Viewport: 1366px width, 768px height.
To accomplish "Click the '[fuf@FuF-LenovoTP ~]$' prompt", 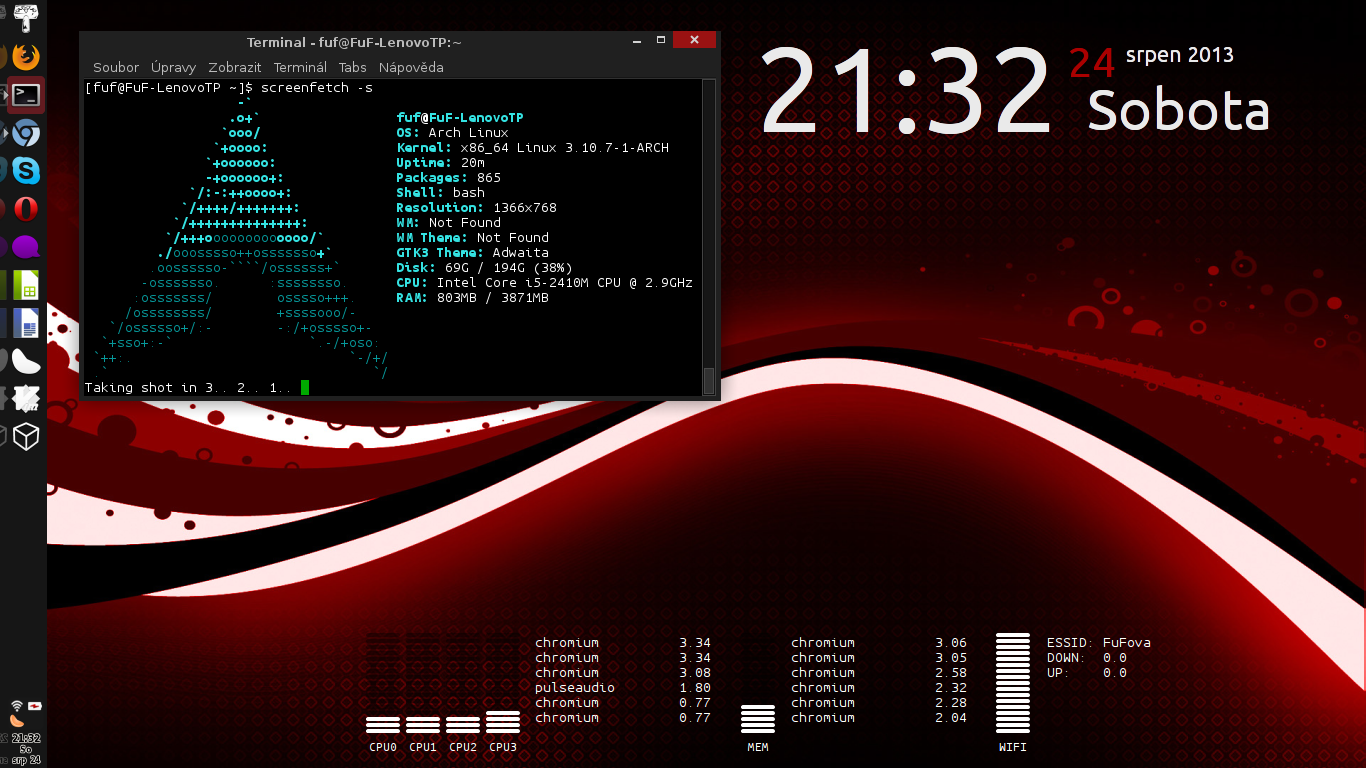I will (168, 88).
